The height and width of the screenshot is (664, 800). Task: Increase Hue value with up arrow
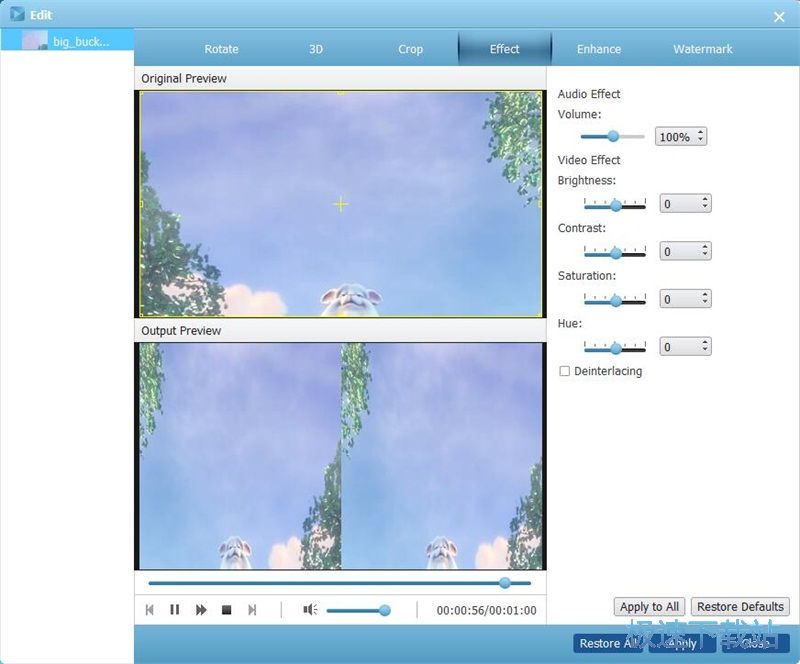click(705, 342)
